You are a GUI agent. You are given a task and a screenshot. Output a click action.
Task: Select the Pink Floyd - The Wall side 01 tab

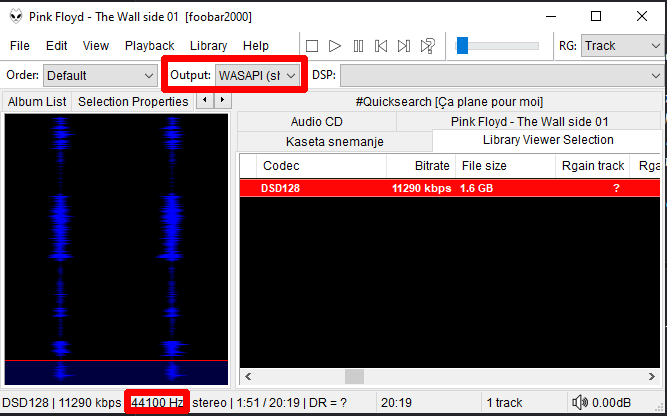tap(529, 122)
